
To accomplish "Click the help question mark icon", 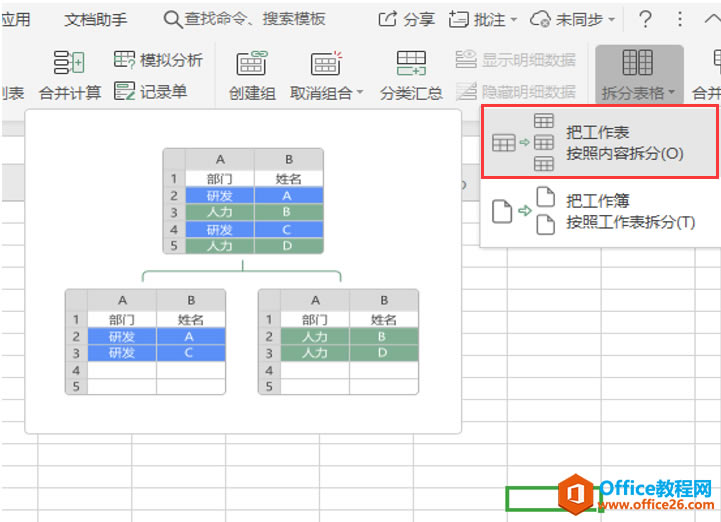I will (x=646, y=19).
